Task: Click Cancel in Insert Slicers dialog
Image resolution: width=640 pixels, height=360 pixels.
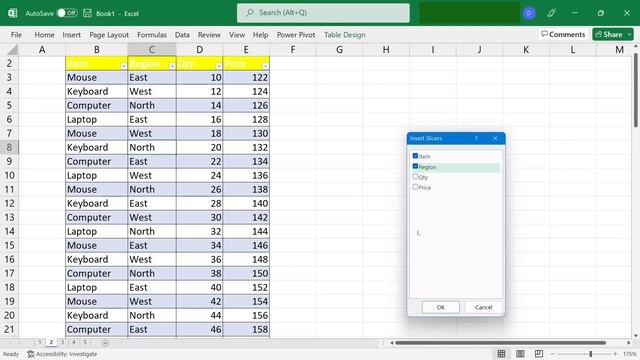Action: pyautogui.click(x=483, y=307)
